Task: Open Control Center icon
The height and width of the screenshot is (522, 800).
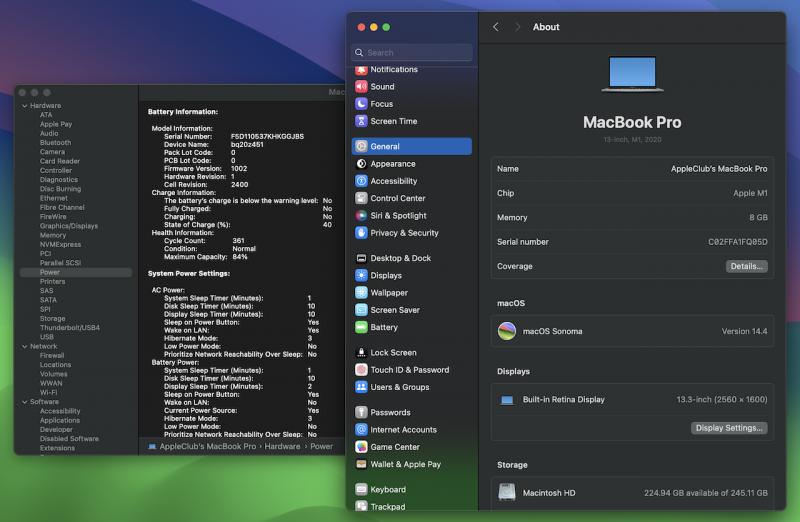Action: coord(361,198)
